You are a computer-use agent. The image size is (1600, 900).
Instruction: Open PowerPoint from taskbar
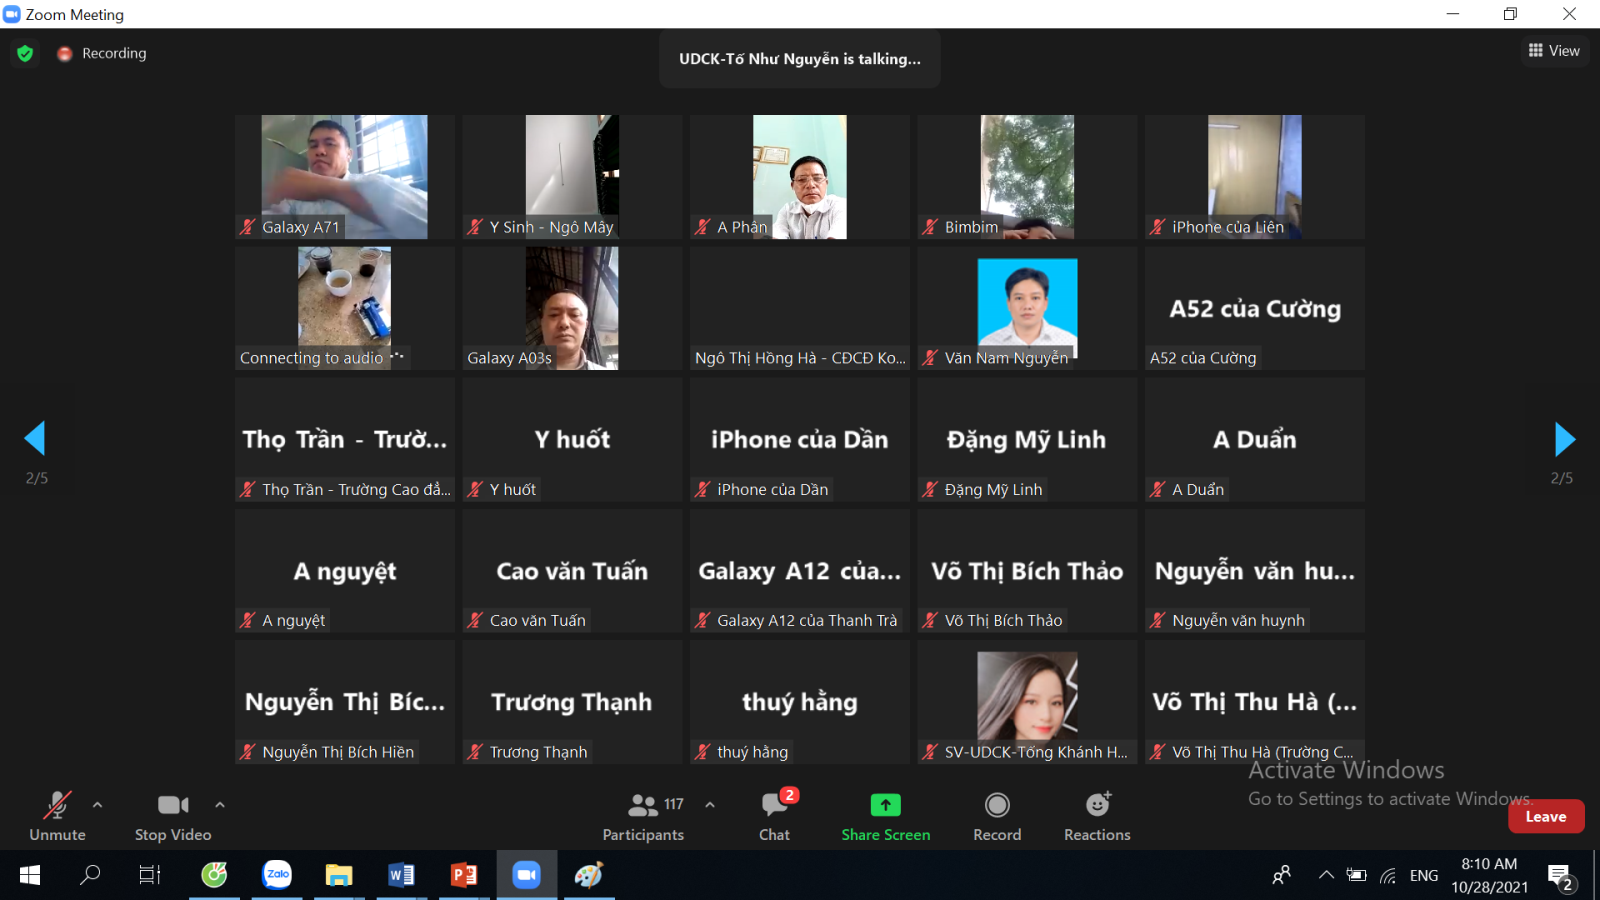click(x=464, y=876)
